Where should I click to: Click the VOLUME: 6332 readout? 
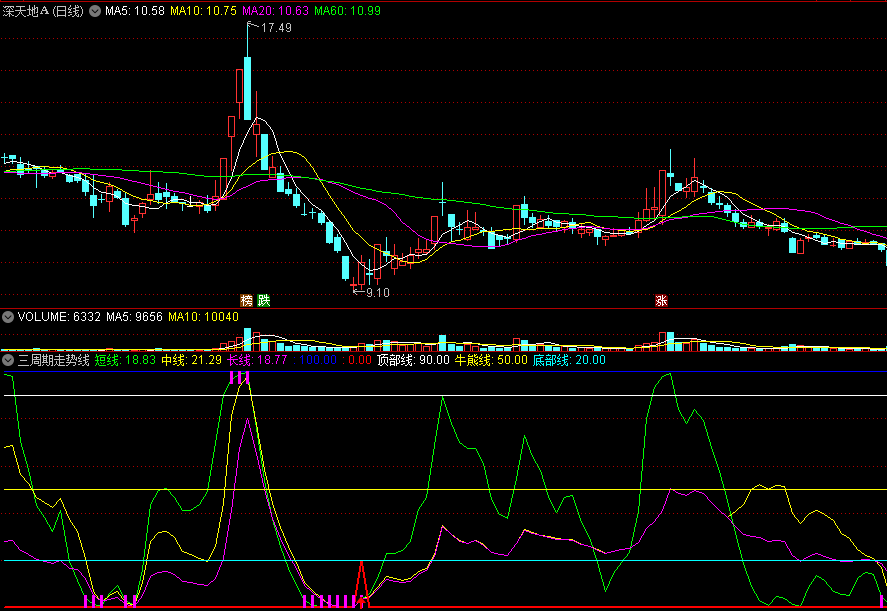coord(59,317)
